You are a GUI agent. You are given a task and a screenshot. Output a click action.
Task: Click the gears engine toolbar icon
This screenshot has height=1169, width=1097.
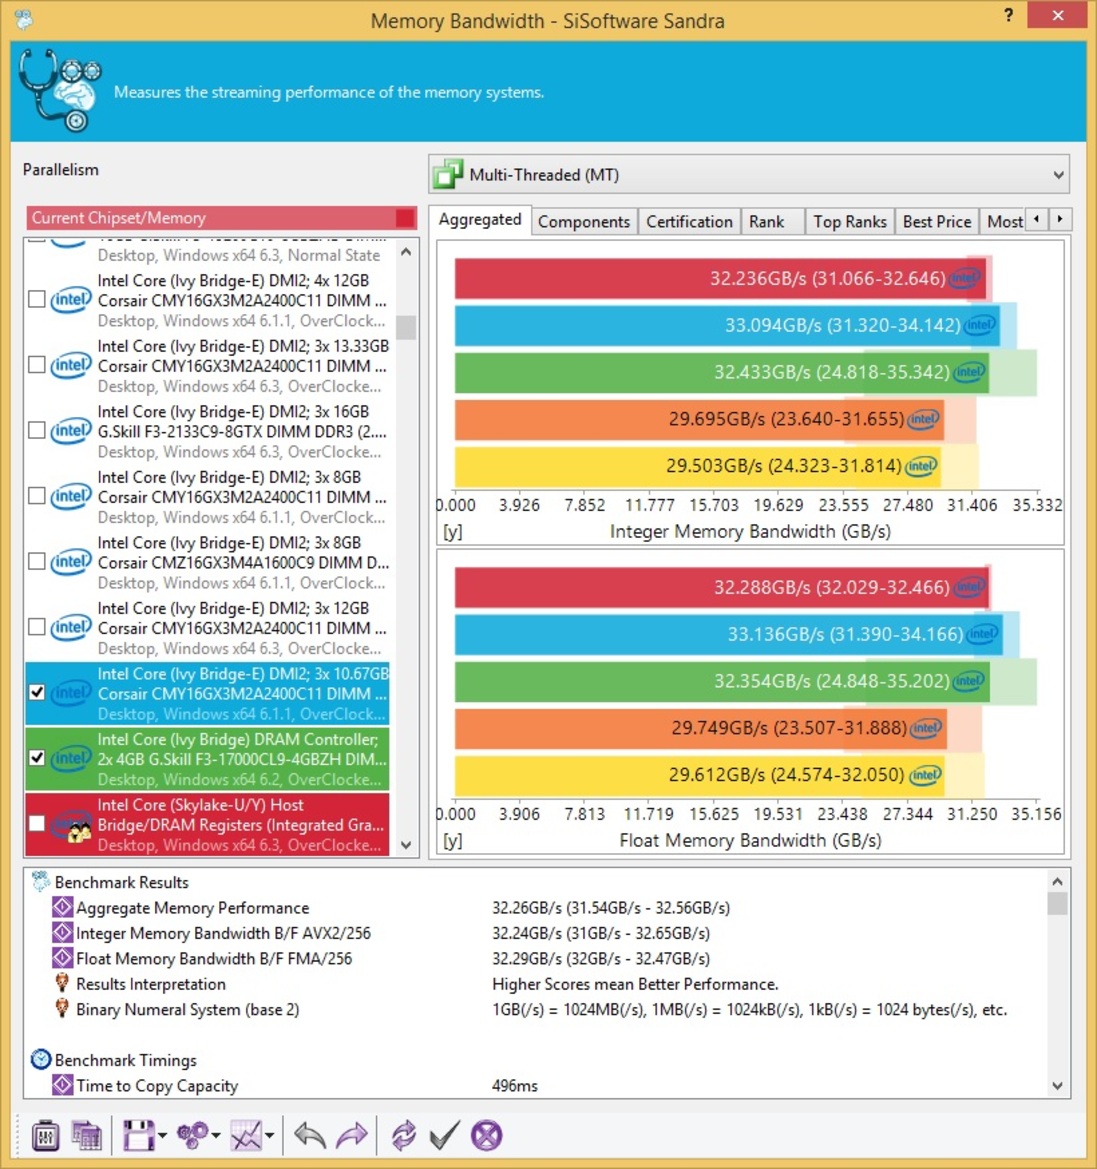point(192,1135)
